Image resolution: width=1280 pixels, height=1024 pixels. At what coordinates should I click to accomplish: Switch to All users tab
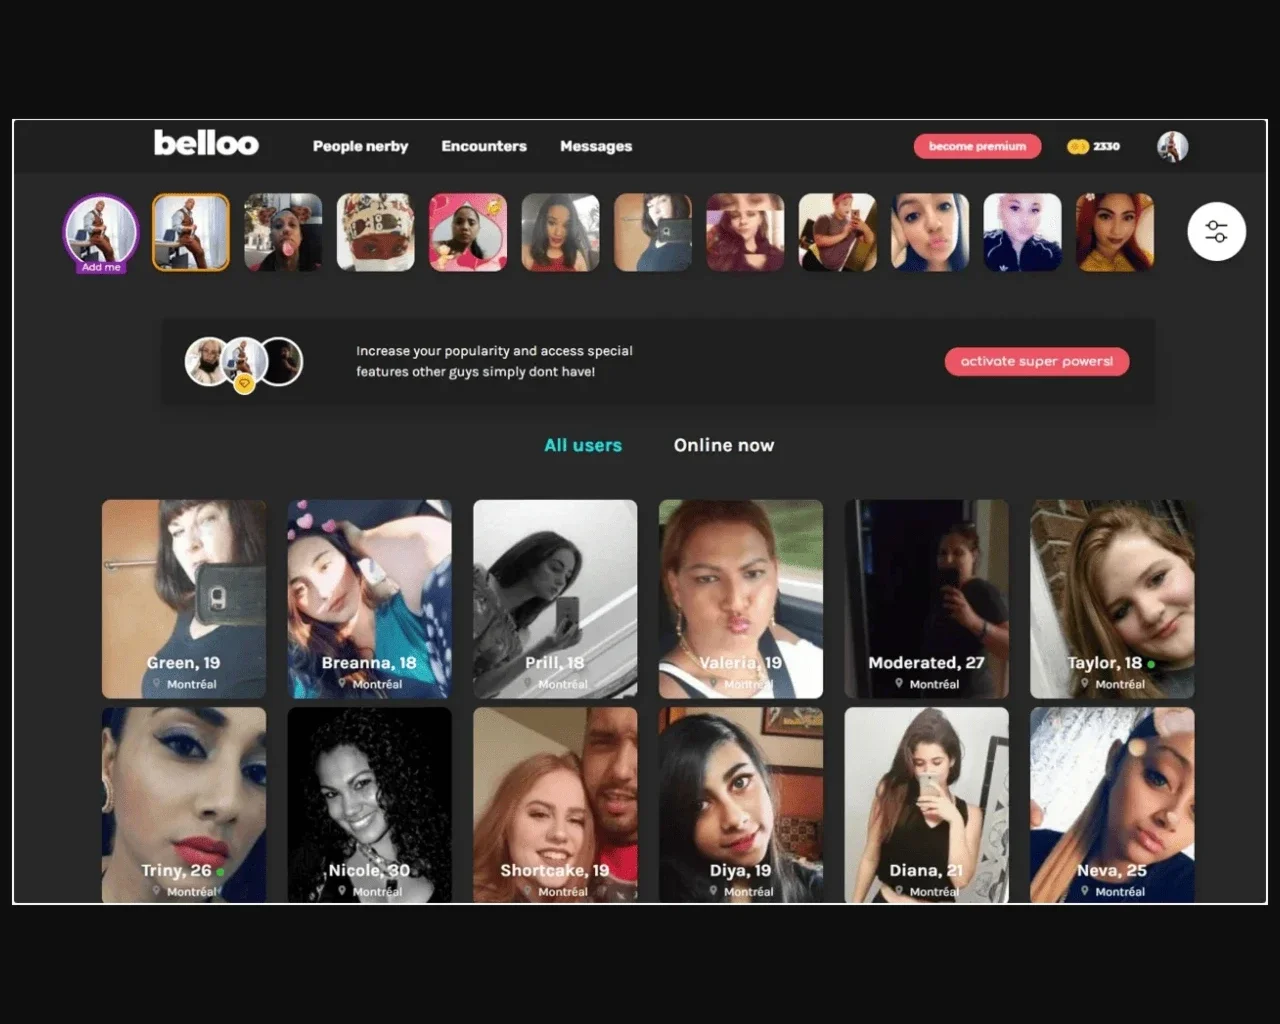tap(583, 445)
